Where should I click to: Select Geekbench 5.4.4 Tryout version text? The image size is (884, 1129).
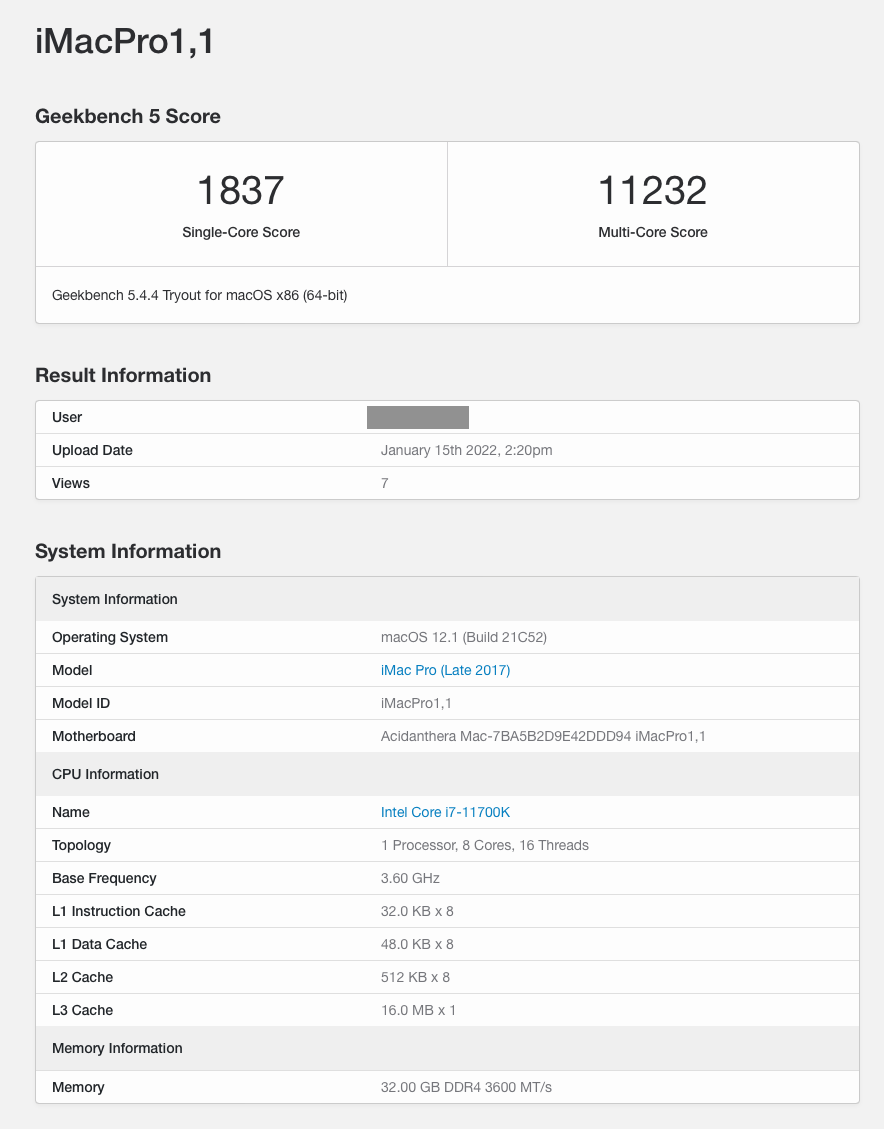point(199,295)
